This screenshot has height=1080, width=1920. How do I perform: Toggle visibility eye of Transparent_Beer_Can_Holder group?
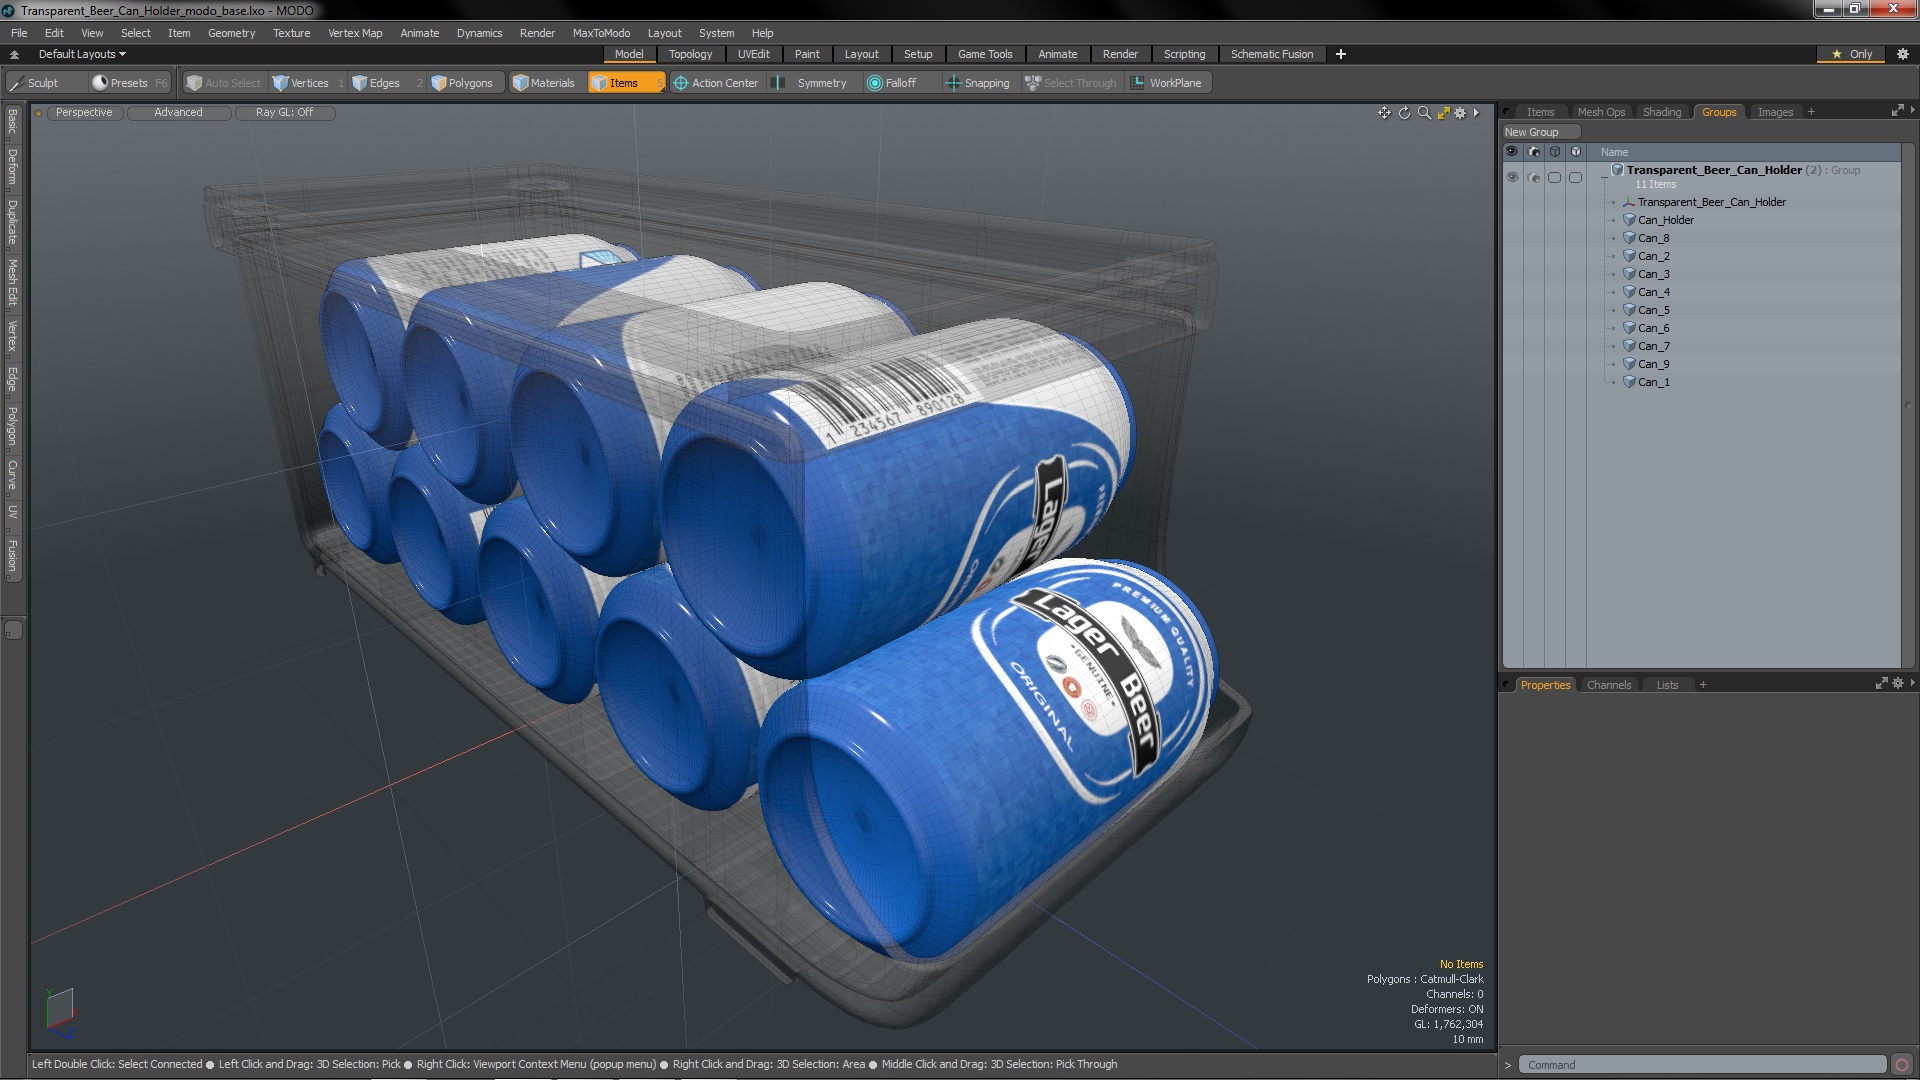click(x=1512, y=177)
